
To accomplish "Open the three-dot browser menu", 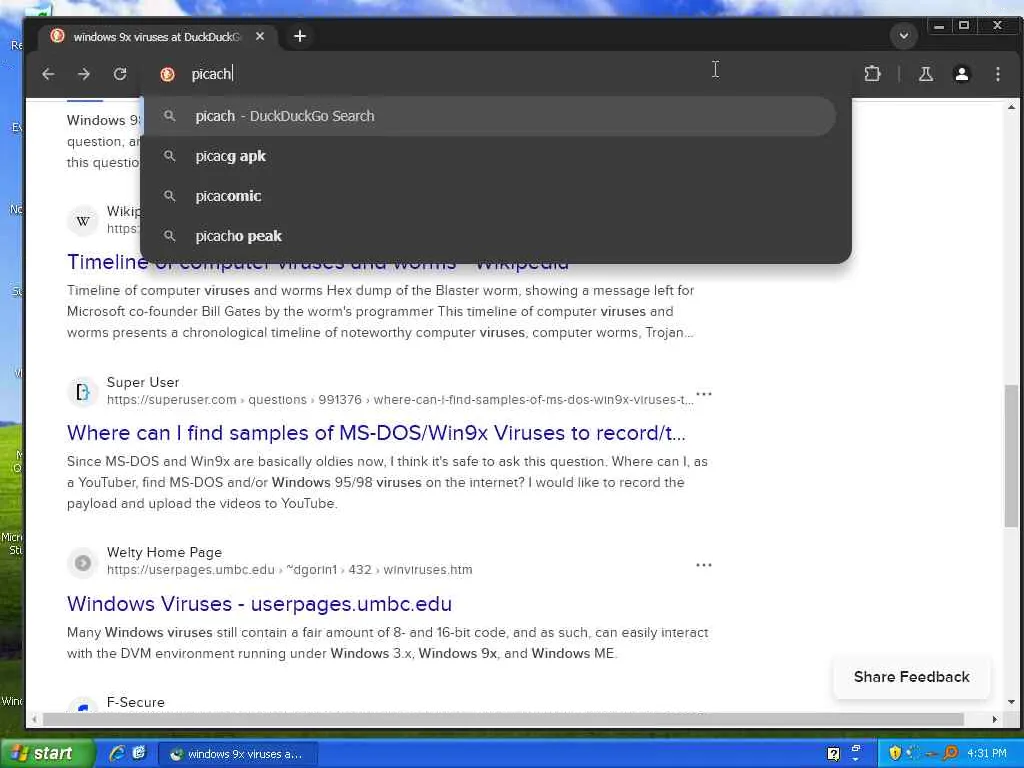I will (998, 74).
